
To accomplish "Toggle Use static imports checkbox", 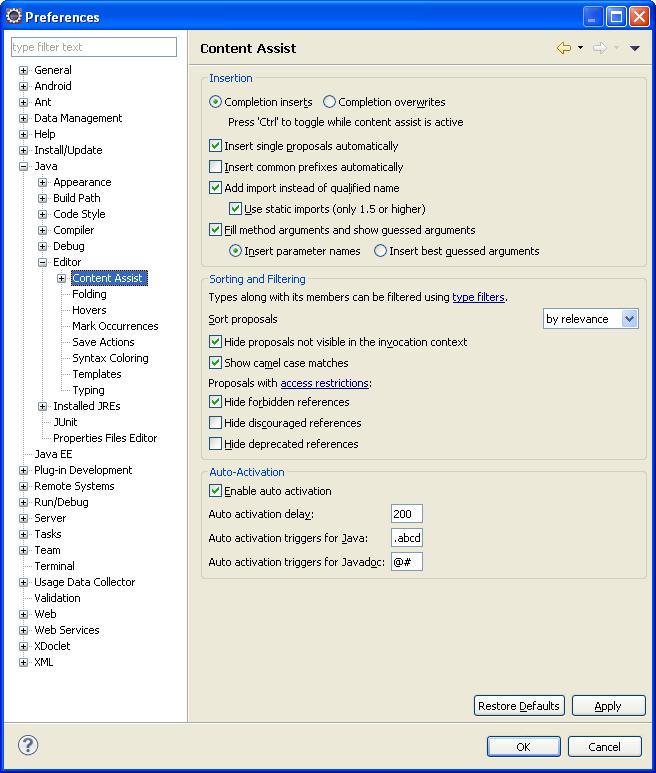I will click(236, 209).
